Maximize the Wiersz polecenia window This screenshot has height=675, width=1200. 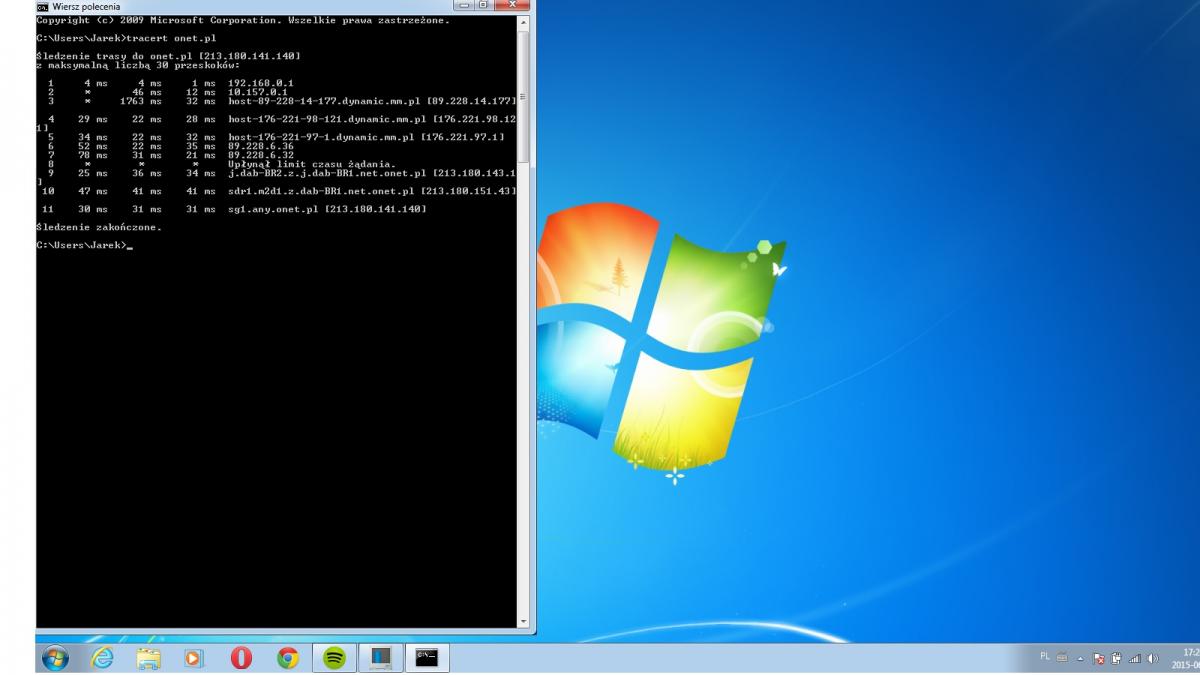pos(484,6)
